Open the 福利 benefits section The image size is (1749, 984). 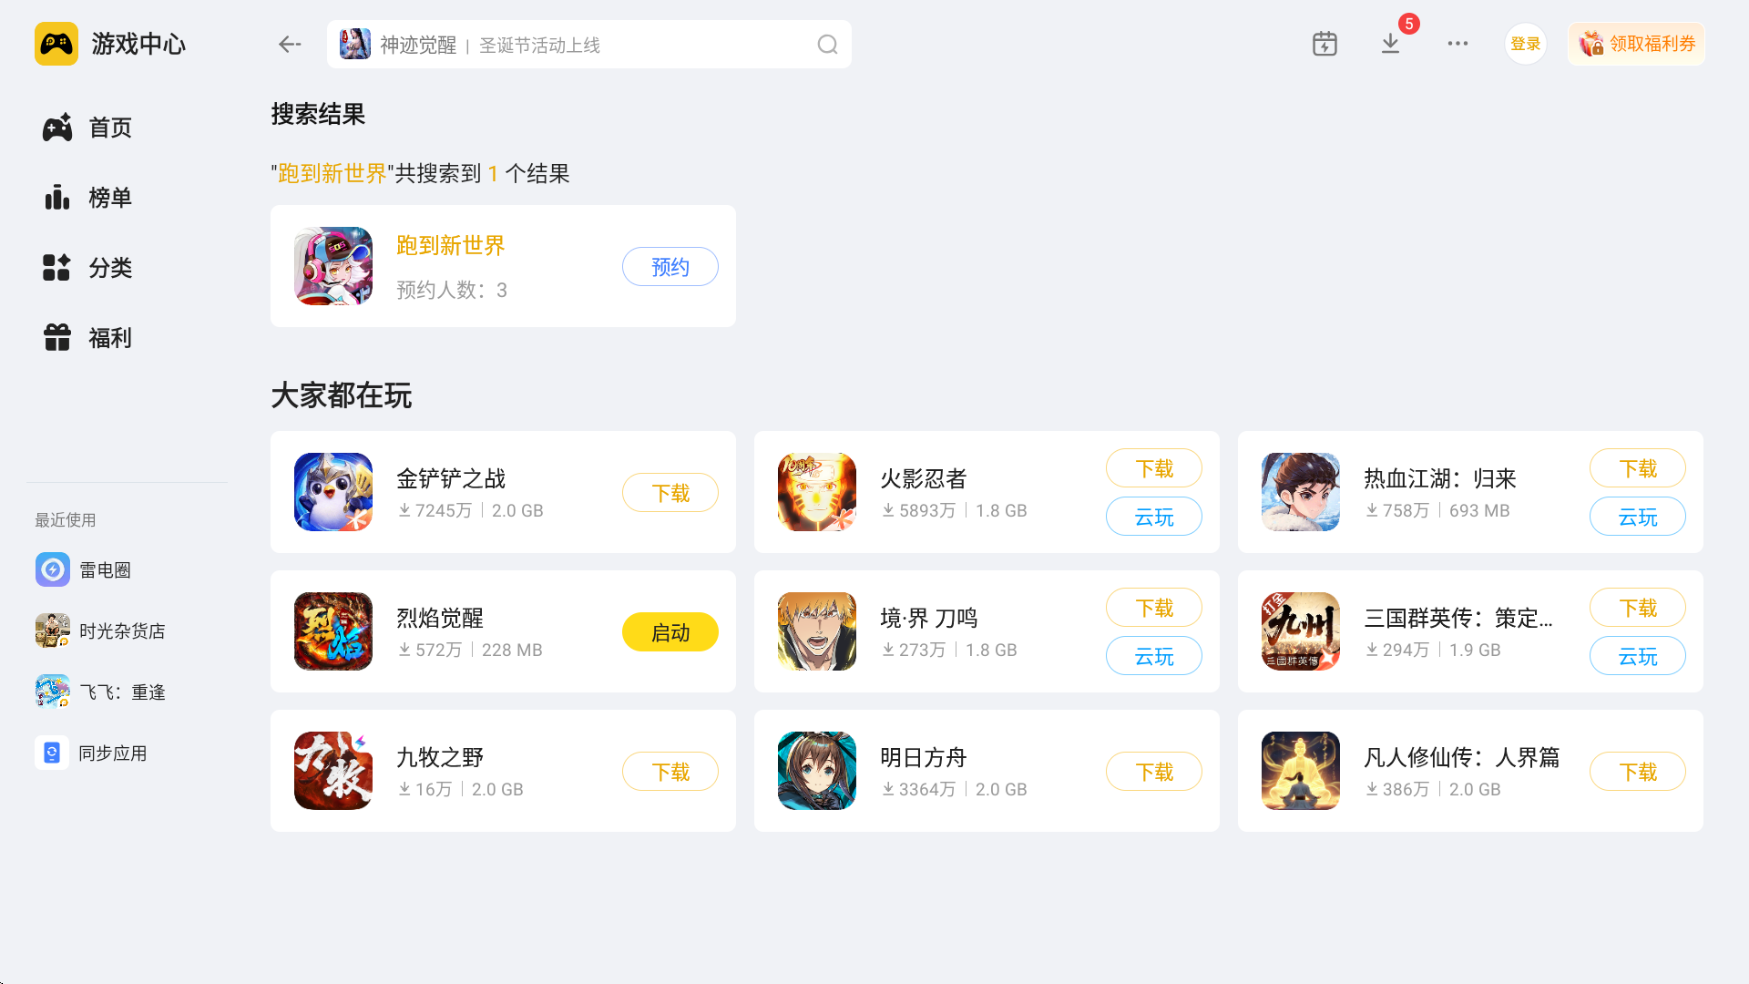(x=88, y=338)
